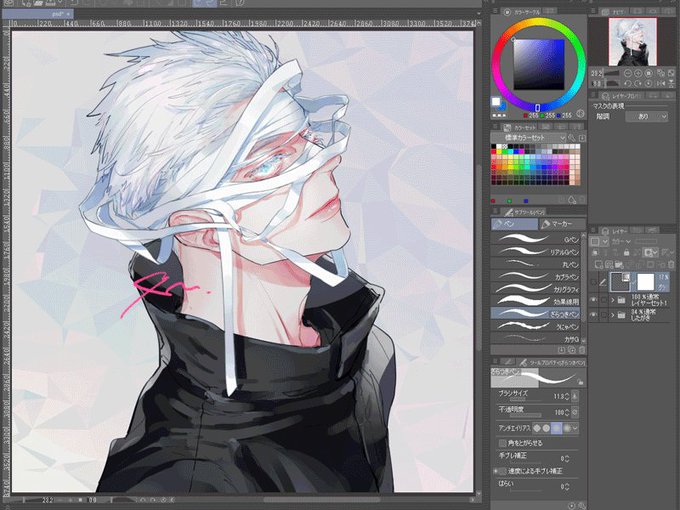This screenshot has width=680, height=510.
Task: Click the duplicate sub tool icon
Action: 572,350
